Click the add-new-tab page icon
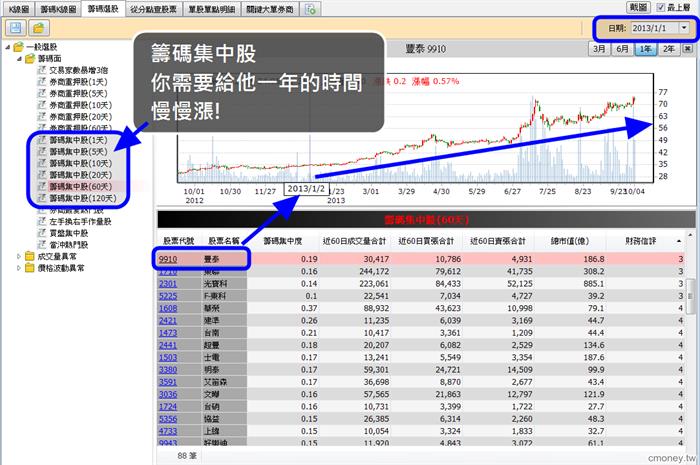This screenshot has height=465, width=700. point(310,9)
